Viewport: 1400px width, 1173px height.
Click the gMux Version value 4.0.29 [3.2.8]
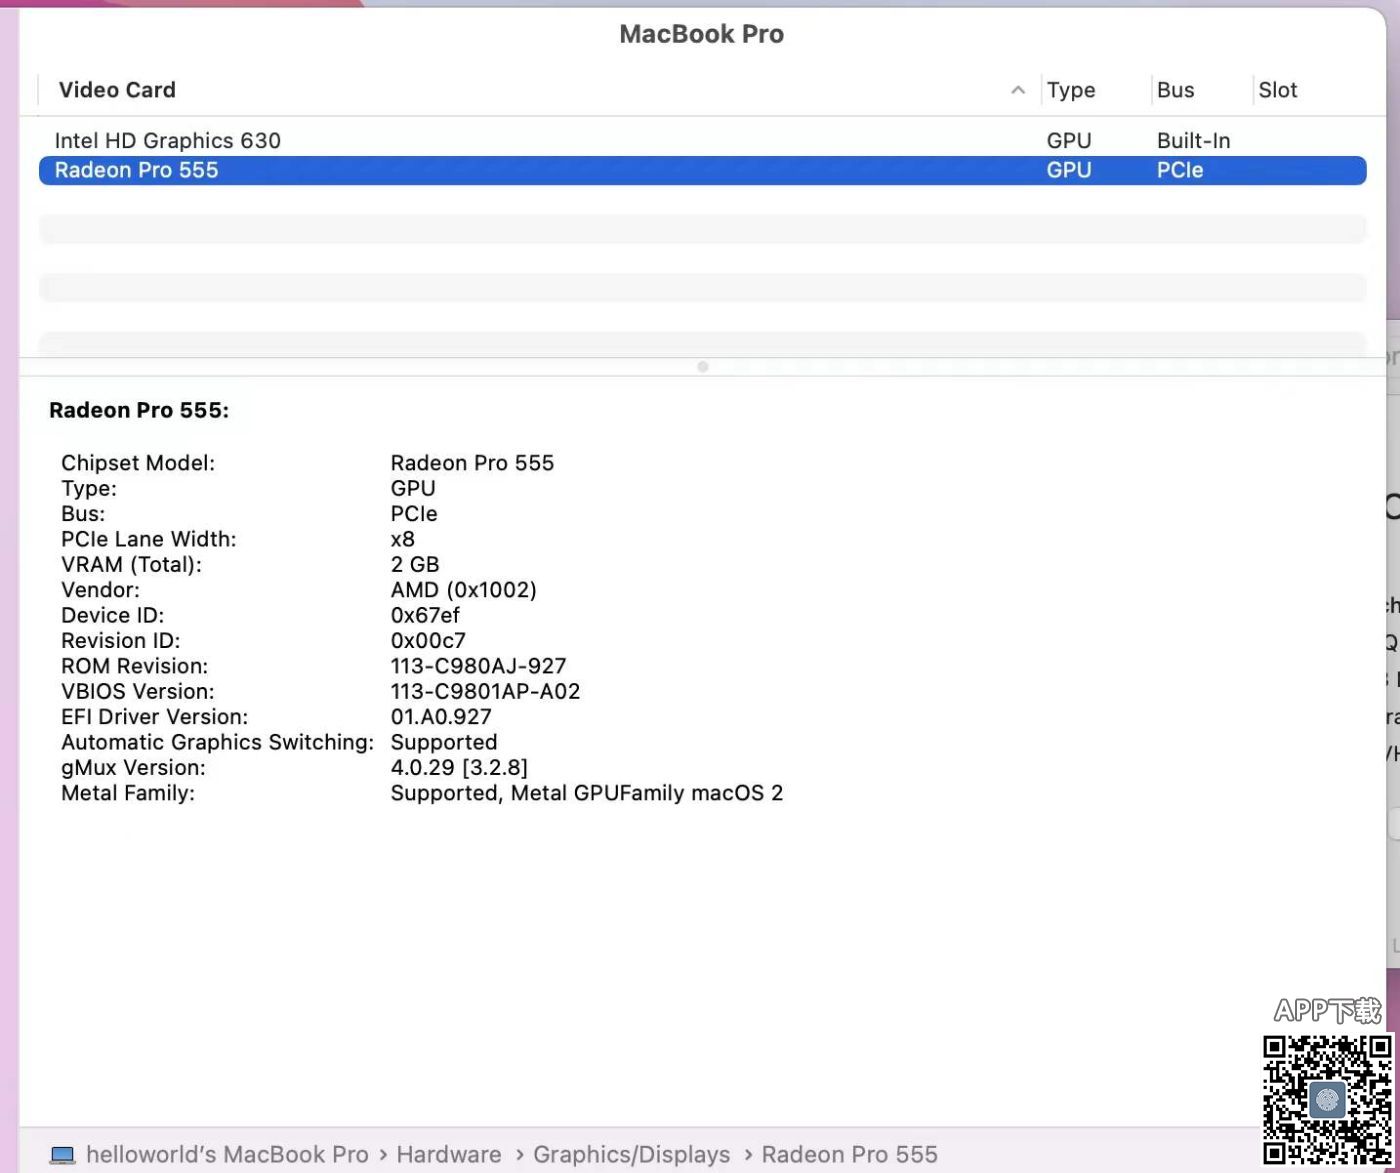(x=459, y=768)
